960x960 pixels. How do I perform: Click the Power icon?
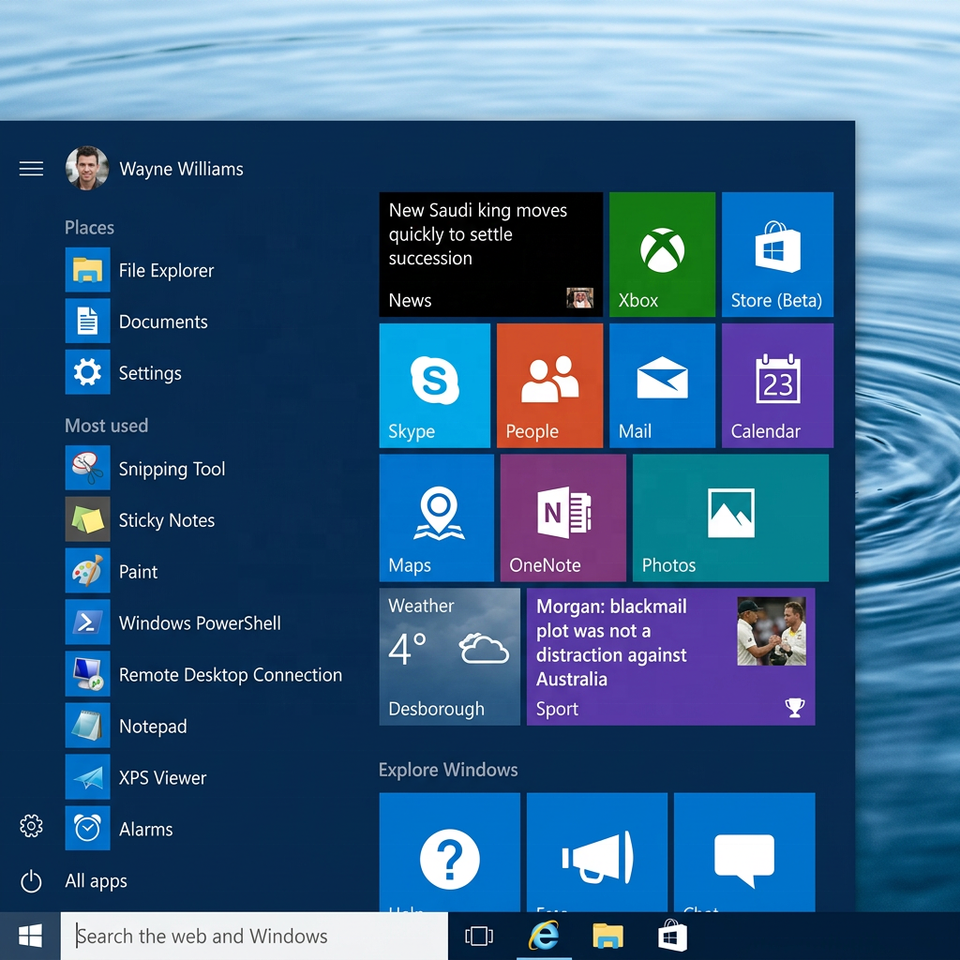coord(31,882)
